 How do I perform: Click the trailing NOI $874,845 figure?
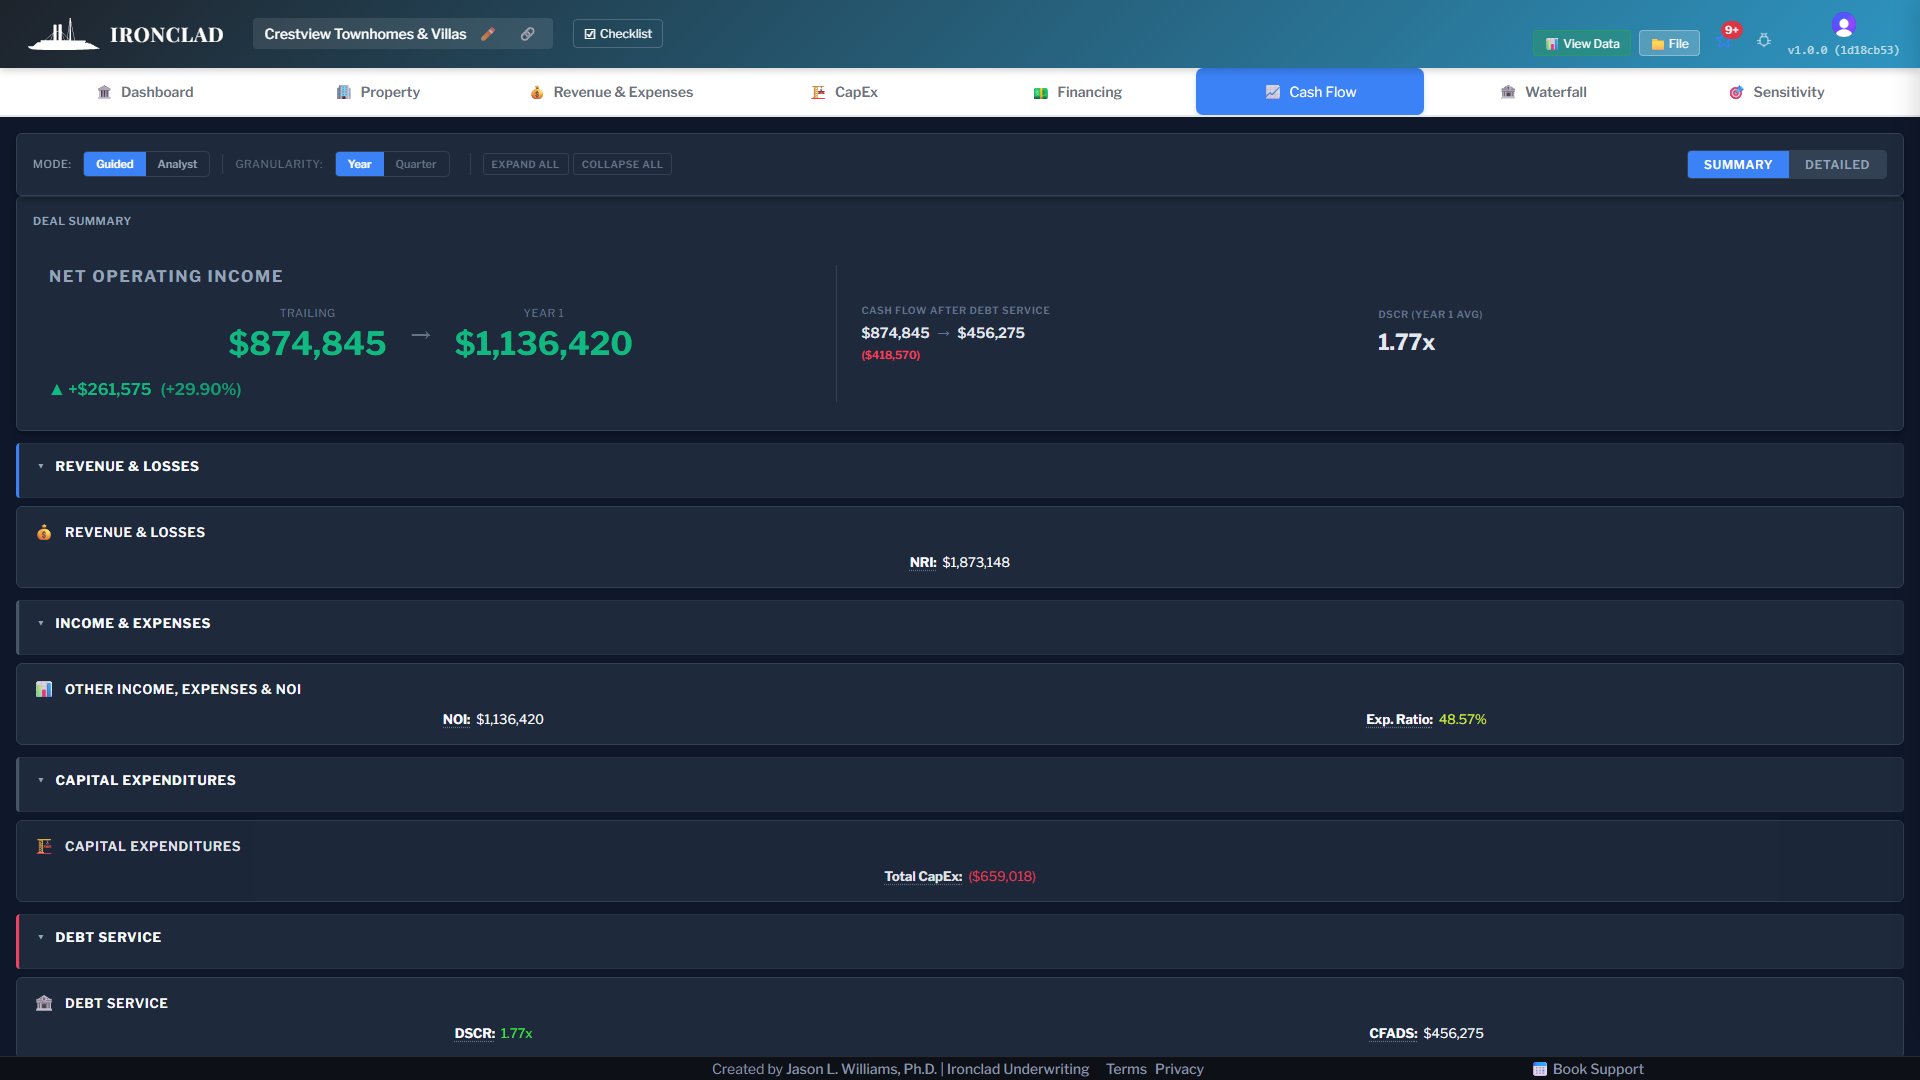(307, 343)
